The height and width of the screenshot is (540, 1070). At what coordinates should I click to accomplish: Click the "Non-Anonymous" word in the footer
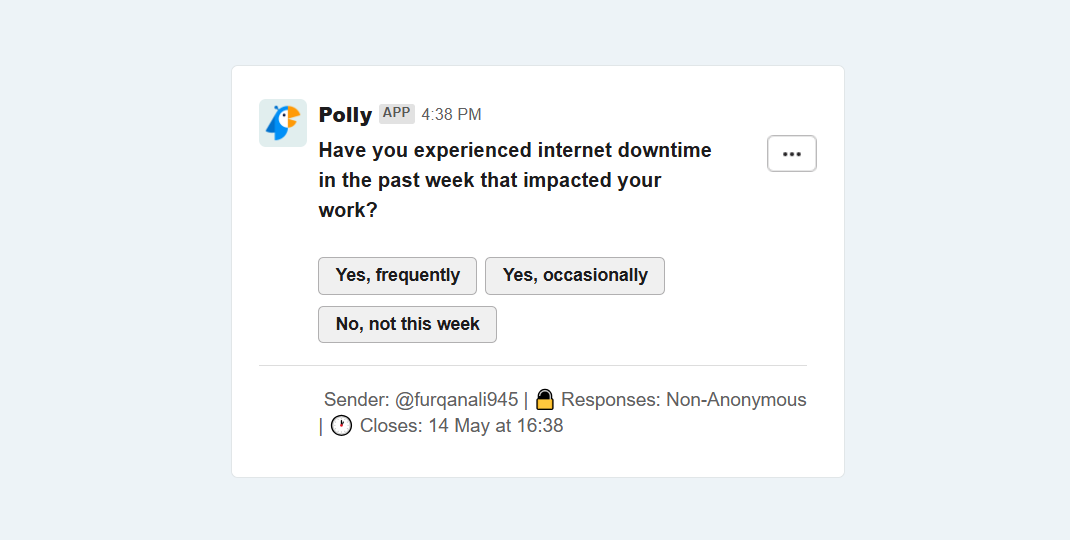pos(736,399)
